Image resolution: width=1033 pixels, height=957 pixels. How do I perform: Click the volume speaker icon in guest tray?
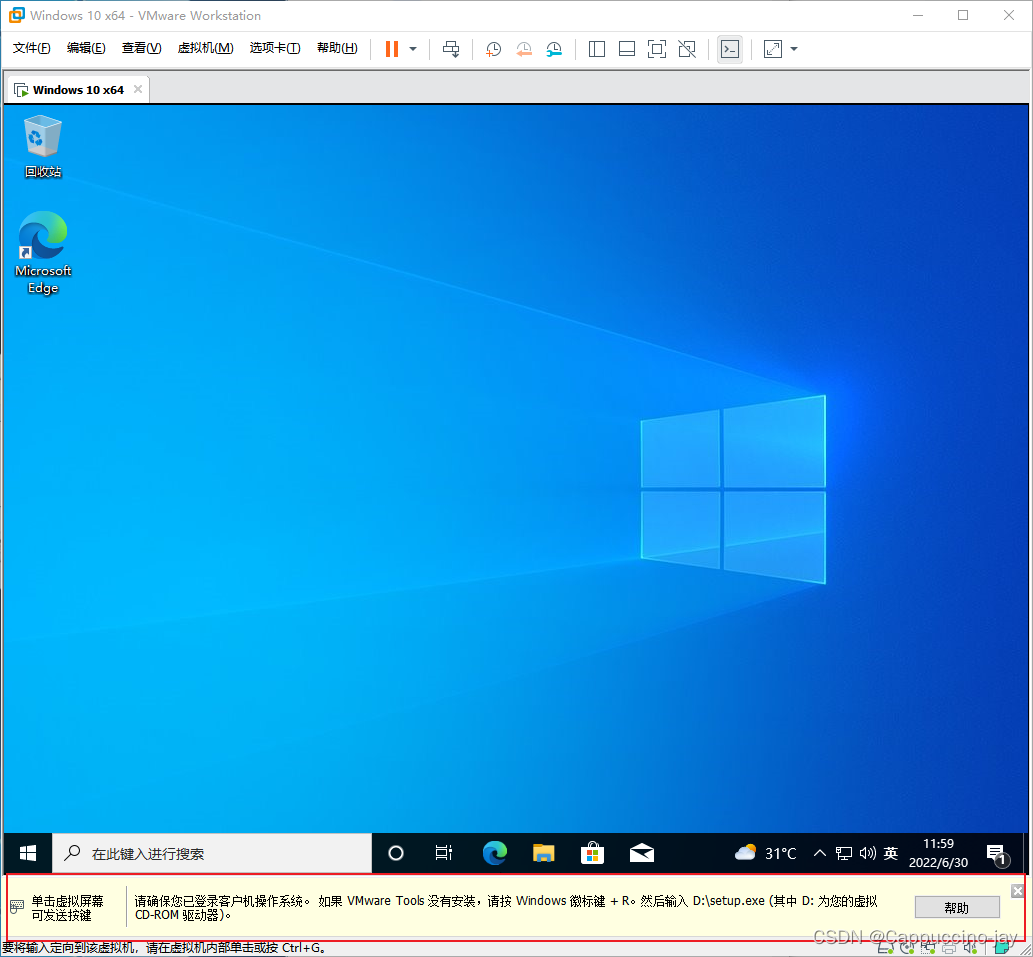click(868, 854)
